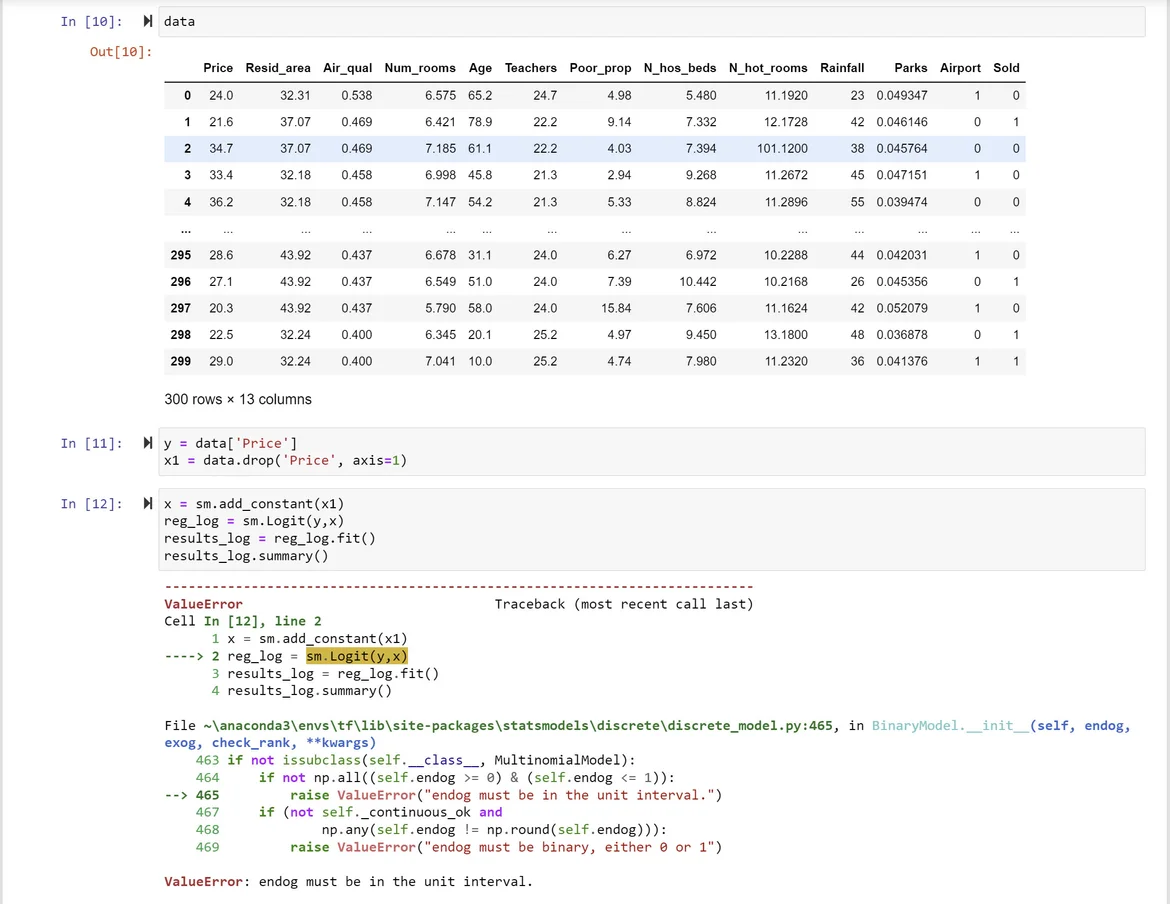The height and width of the screenshot is (904, 1170).
Task: Run cell In [11] defining y and x1
Action: 149,443
